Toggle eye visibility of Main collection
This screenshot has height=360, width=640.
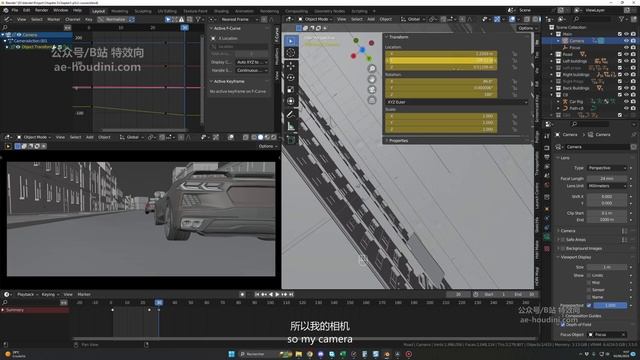point(627,34)
